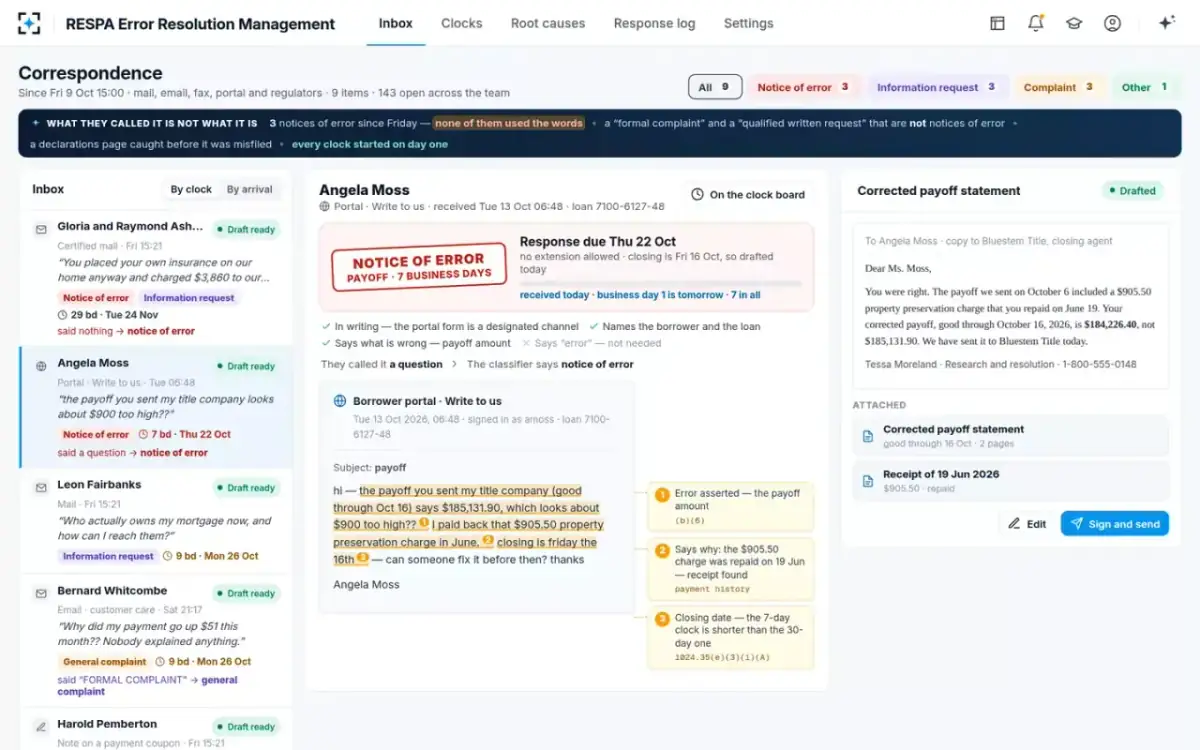Click envelope icon on Leon Fairbanks item

(41, 488)
